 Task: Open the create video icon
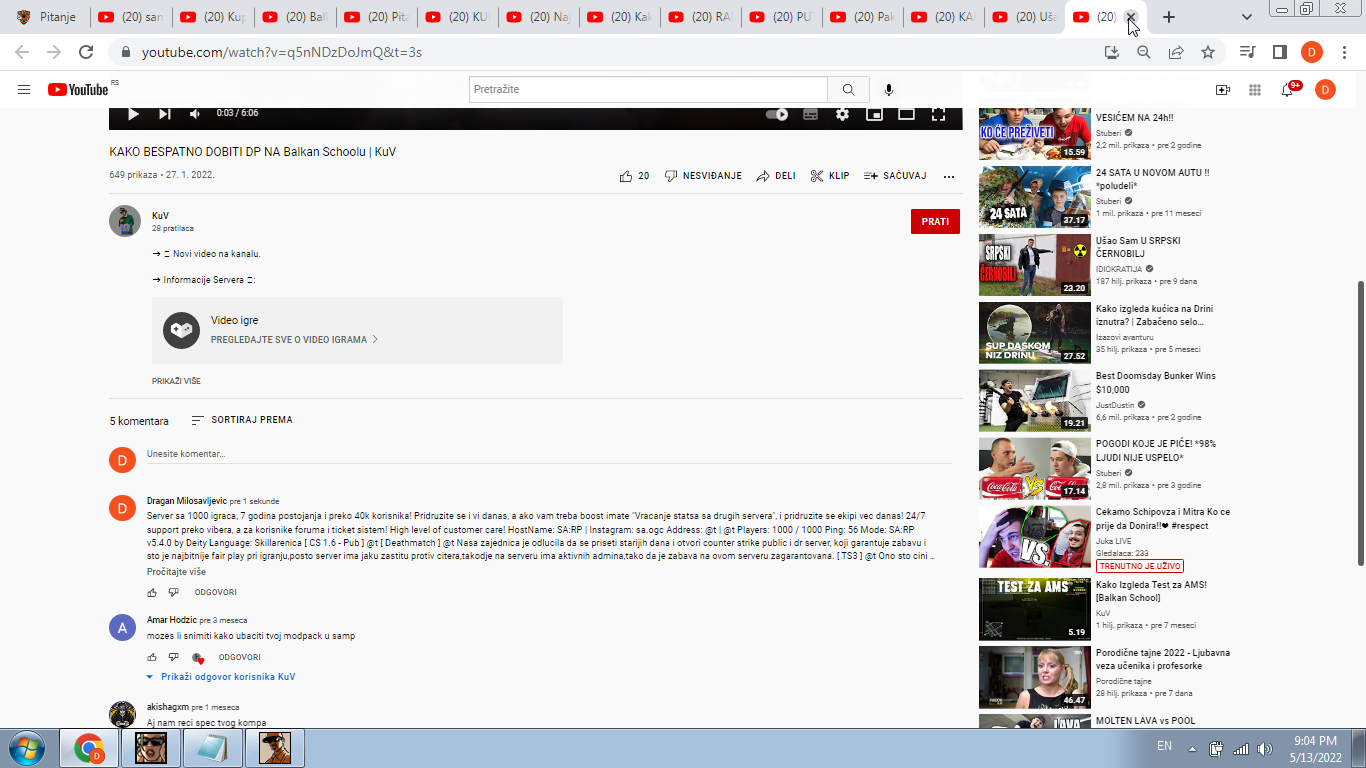[1222, 90]
